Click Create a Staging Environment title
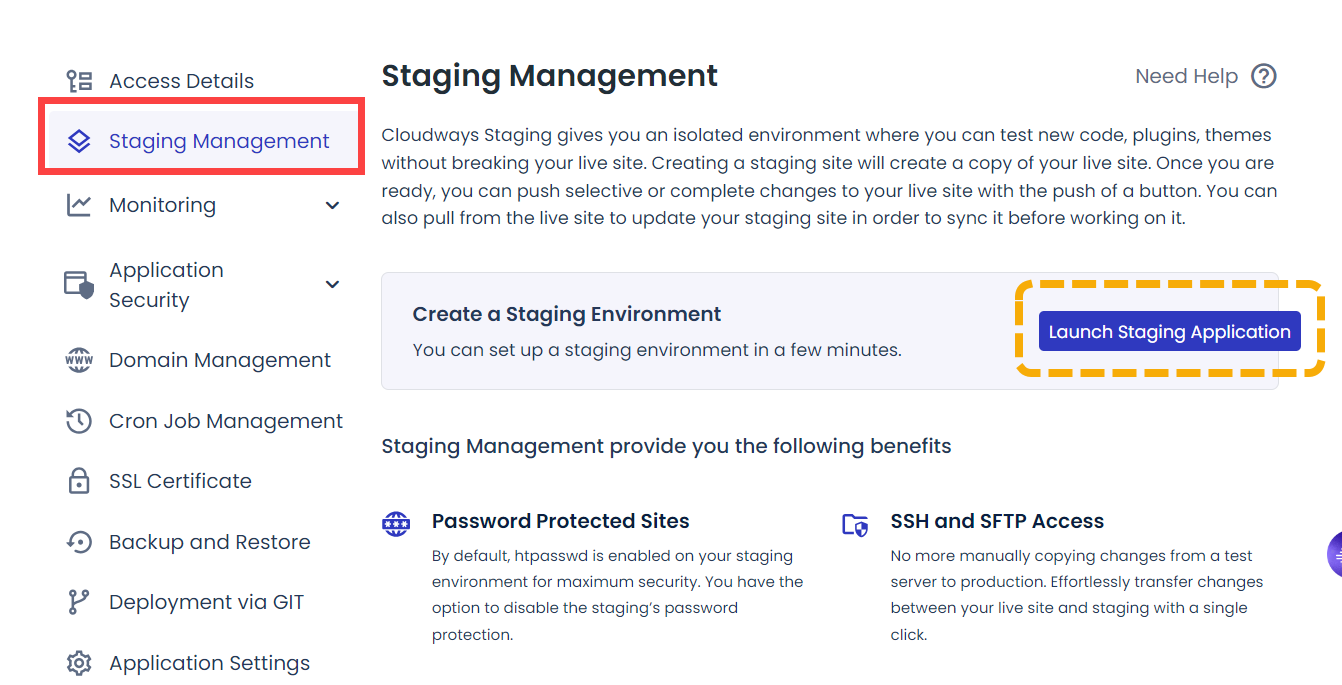This screenshot has height=685, width=1342. [x=567, y=314]
